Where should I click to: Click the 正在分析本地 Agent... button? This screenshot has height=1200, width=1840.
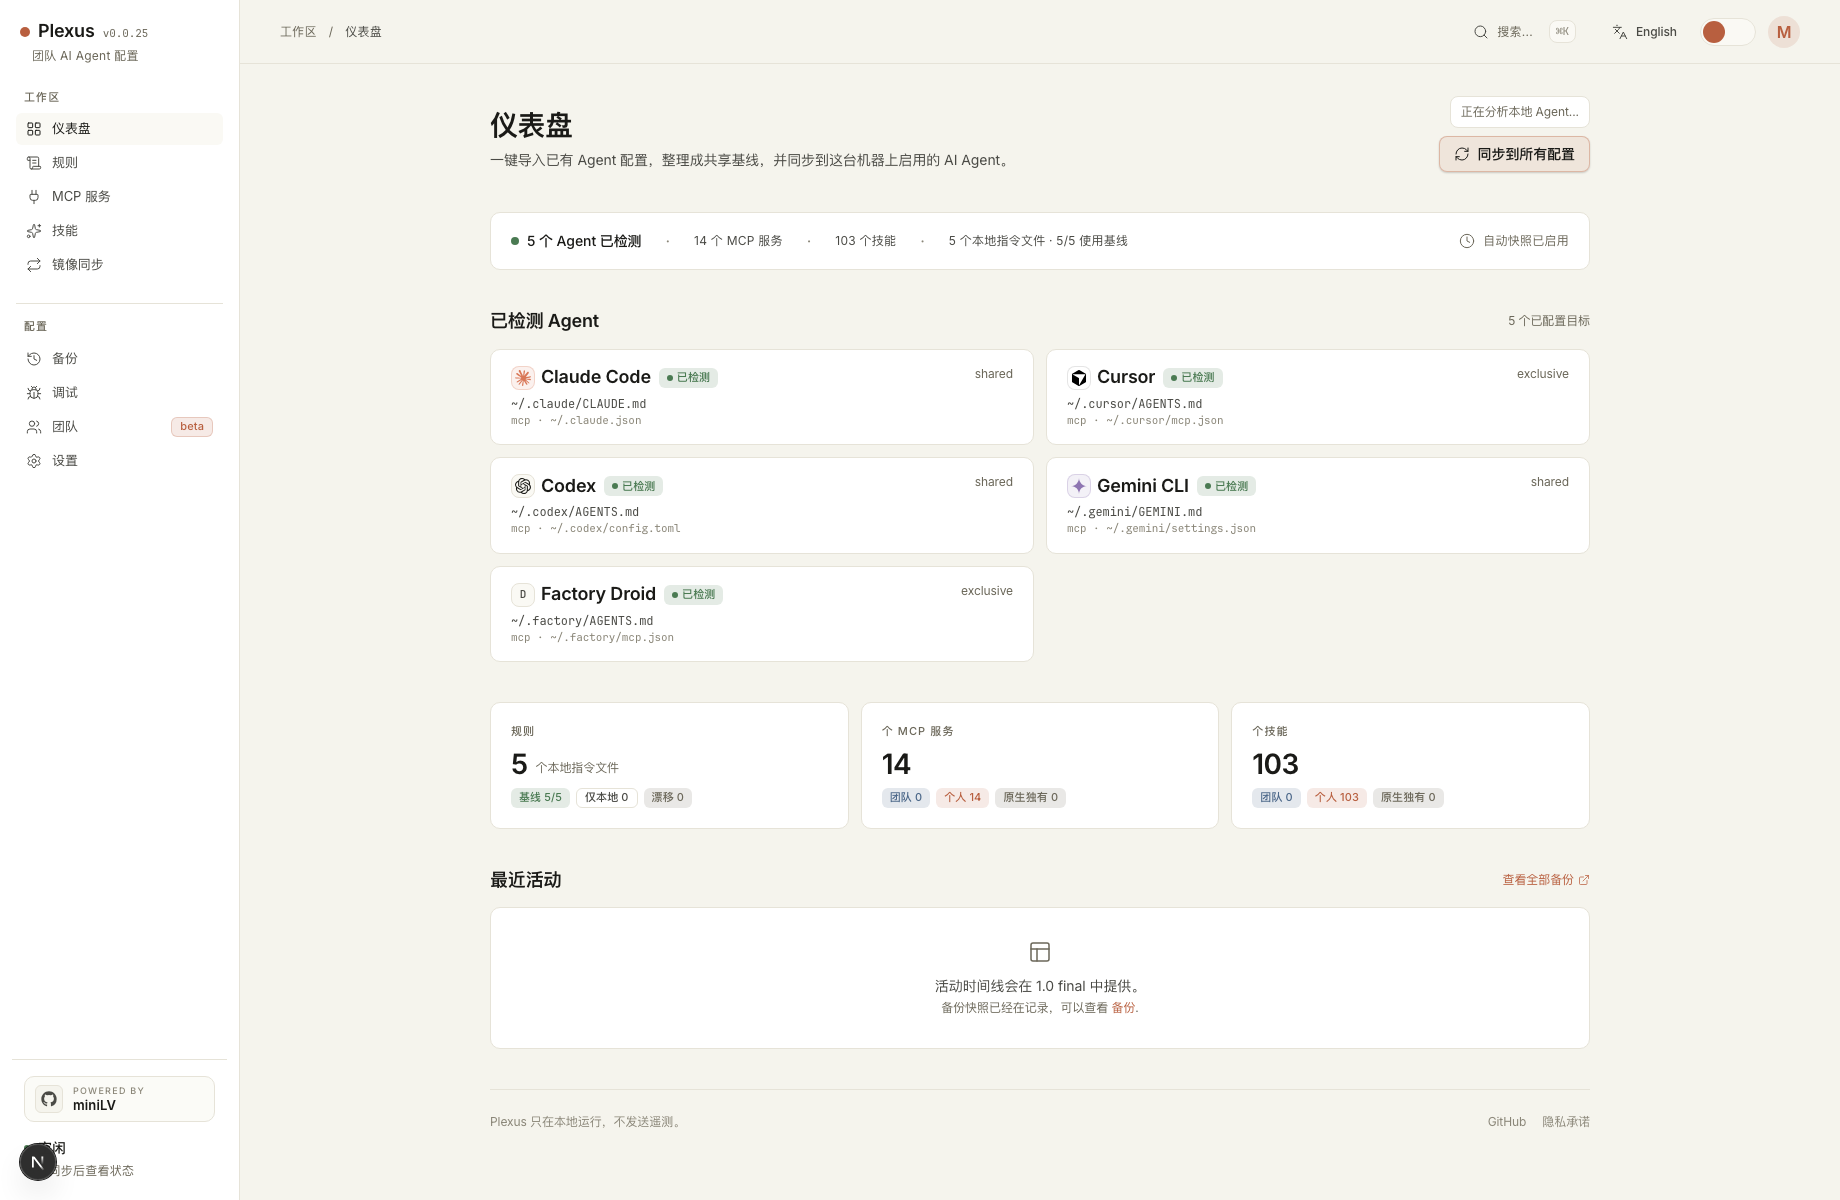pyautogui.click(x=1520, y=112)
